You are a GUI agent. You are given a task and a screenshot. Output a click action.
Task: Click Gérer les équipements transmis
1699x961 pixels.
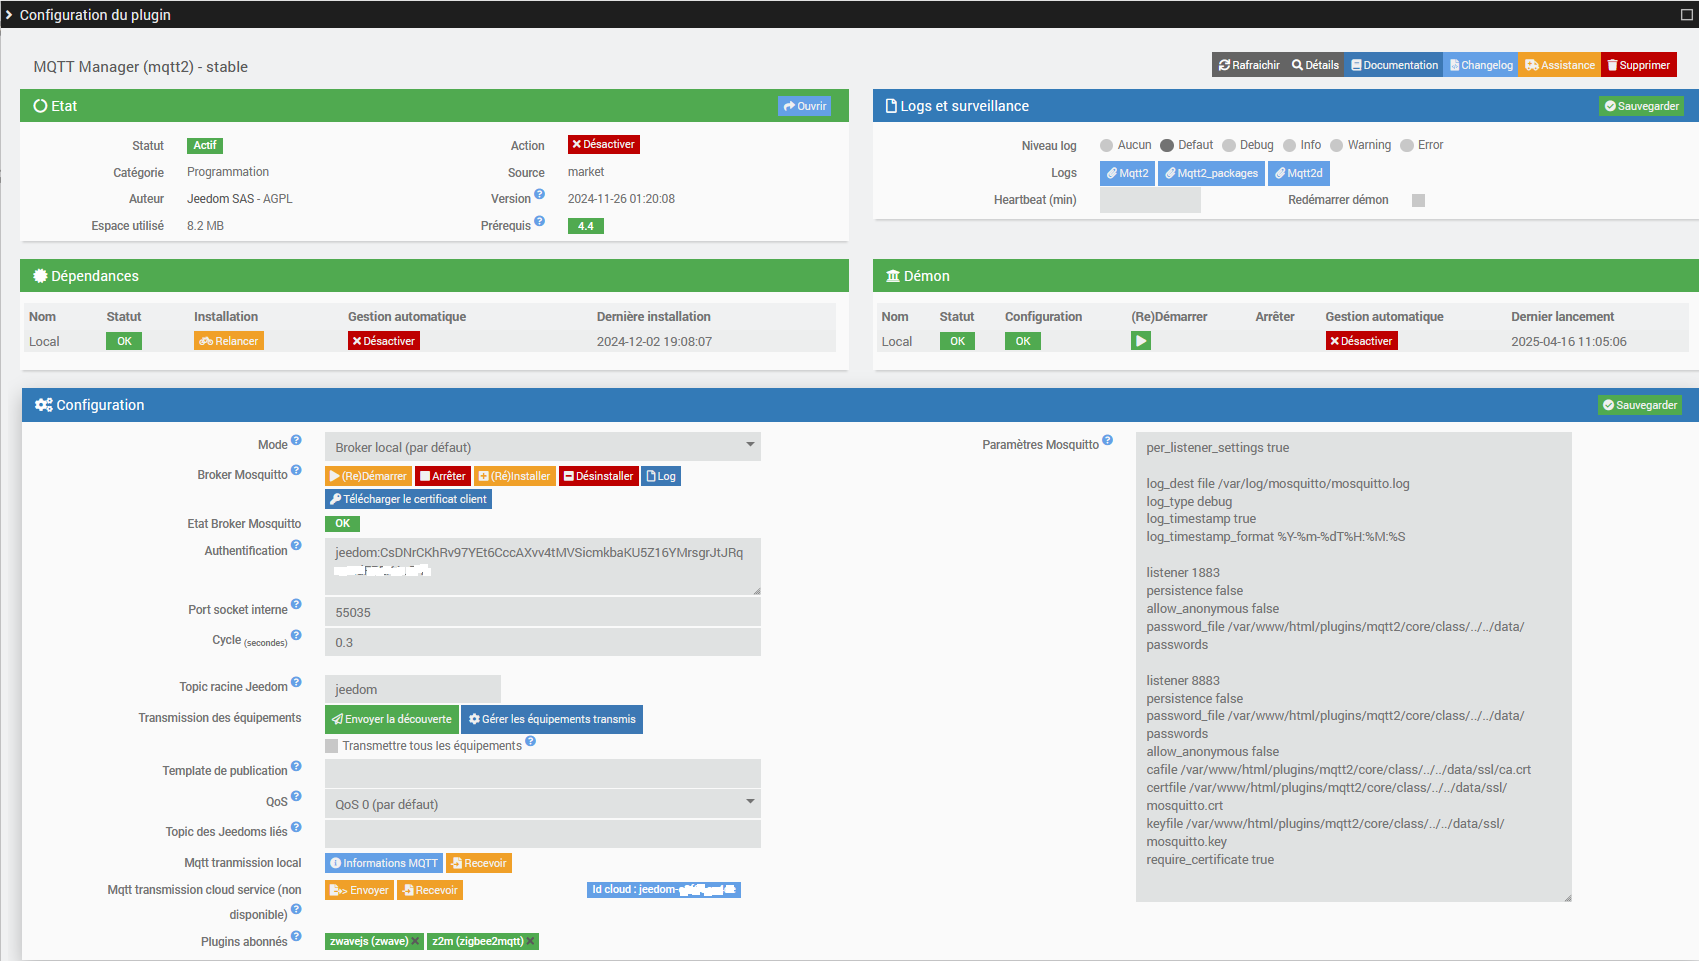click(x=552, y=719)
